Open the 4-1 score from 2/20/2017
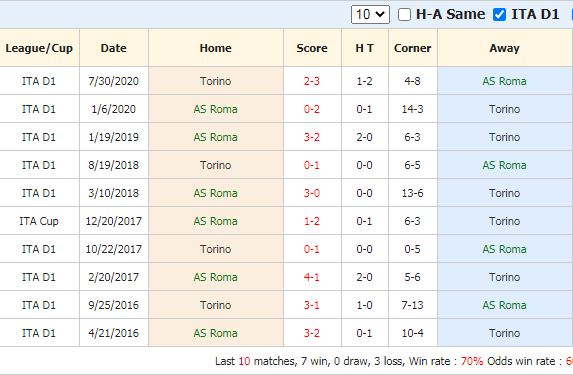Viewport: 573px width, 375px height. tap(312, 277)
